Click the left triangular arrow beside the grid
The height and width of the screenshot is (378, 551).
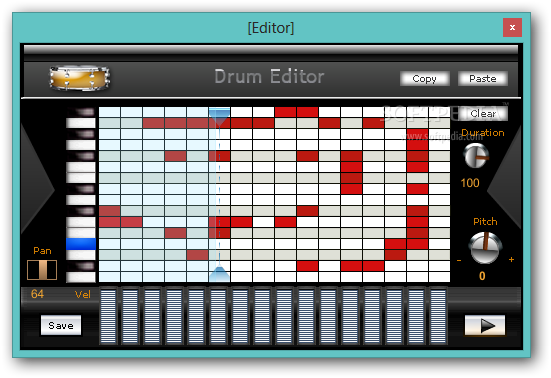[x=38, y=190]
